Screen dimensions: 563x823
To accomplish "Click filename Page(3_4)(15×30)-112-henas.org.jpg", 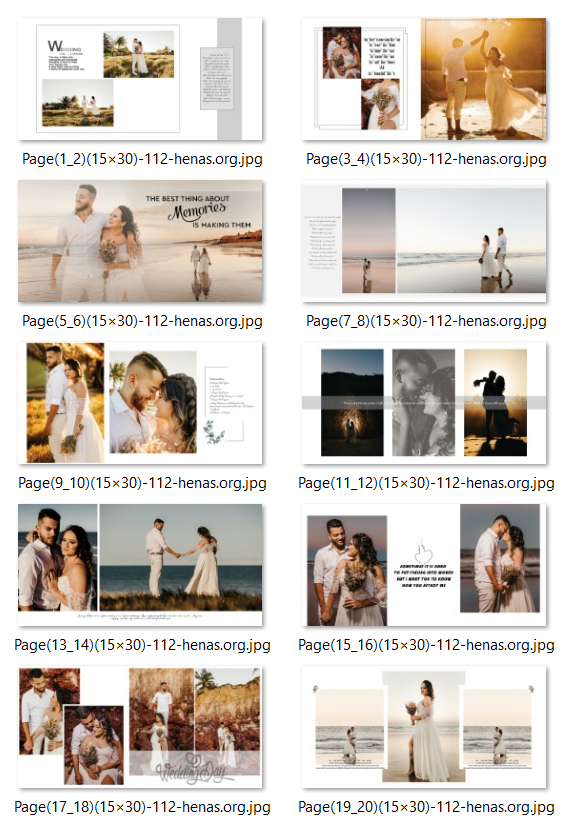I will click(426, 159).
